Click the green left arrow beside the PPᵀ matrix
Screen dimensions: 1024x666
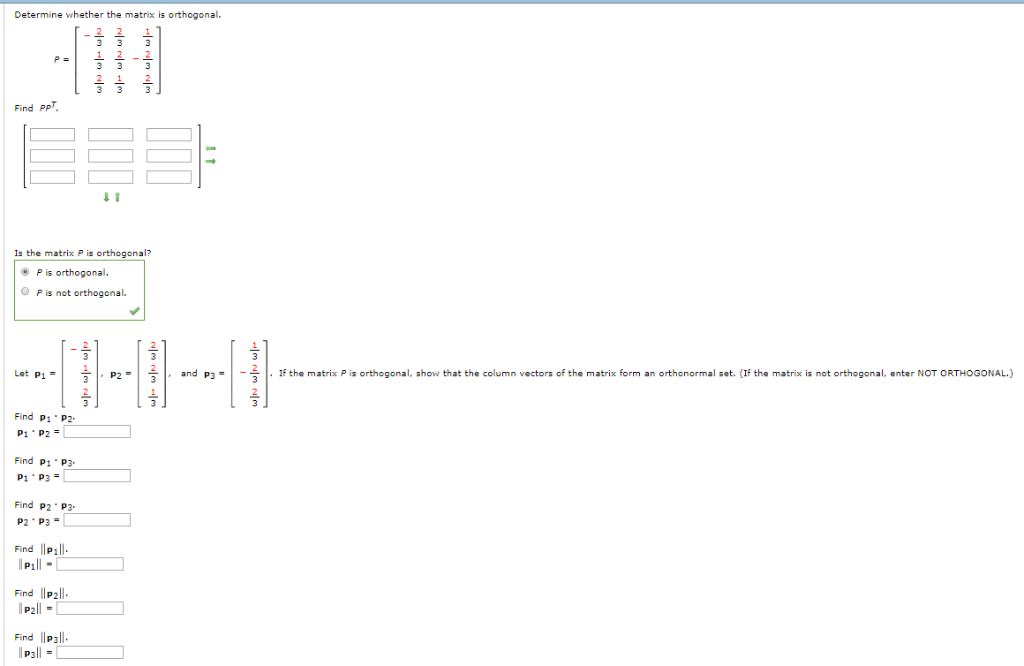210,148
